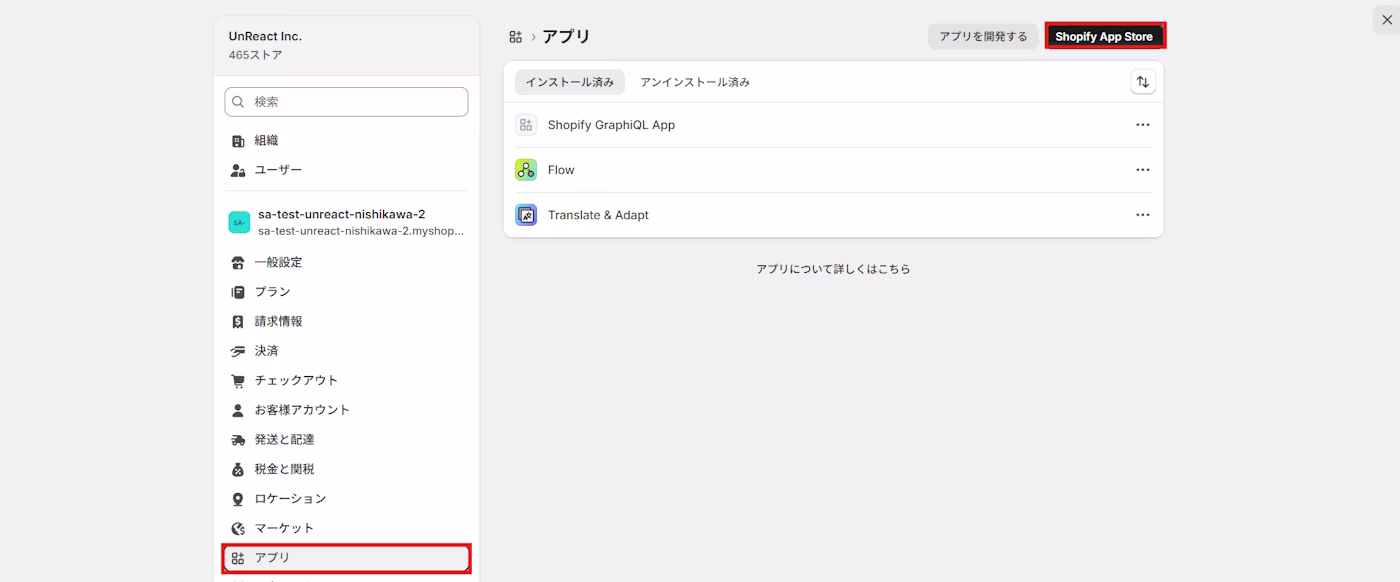Click the organization building icon in sidebar
Screen dimensions: 1400x582
click(x=238, y=141)
